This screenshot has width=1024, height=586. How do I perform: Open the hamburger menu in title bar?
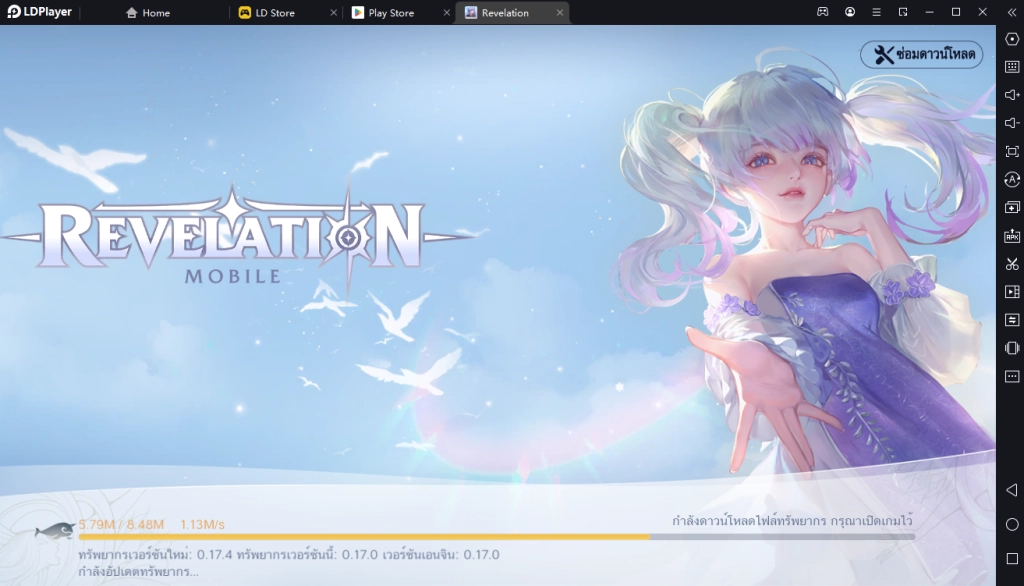coord(876,12)
